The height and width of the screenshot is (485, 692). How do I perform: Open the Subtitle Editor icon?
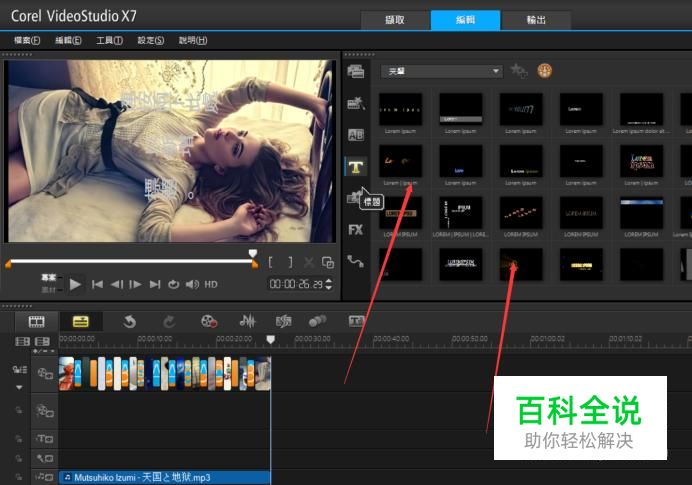pos(356,321)
